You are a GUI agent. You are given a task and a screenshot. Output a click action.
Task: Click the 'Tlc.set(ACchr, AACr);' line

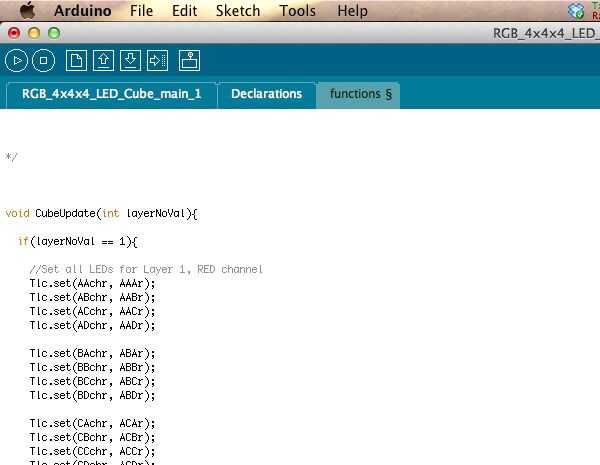click(x=93, y=312)
